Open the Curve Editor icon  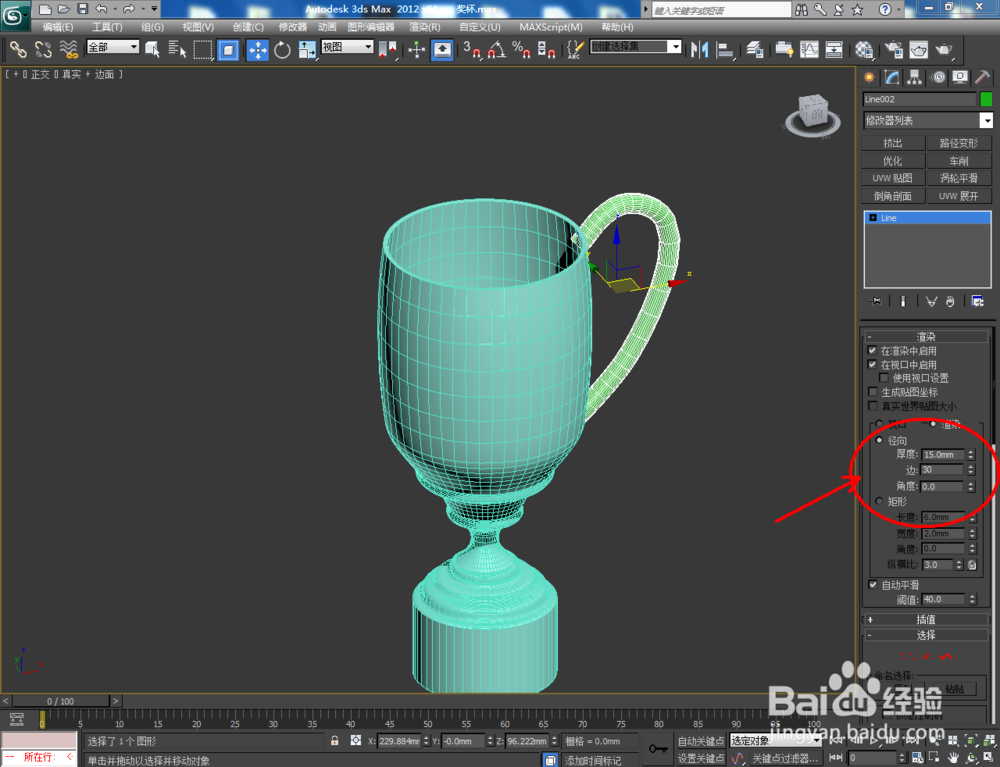(x=809, y=49)
